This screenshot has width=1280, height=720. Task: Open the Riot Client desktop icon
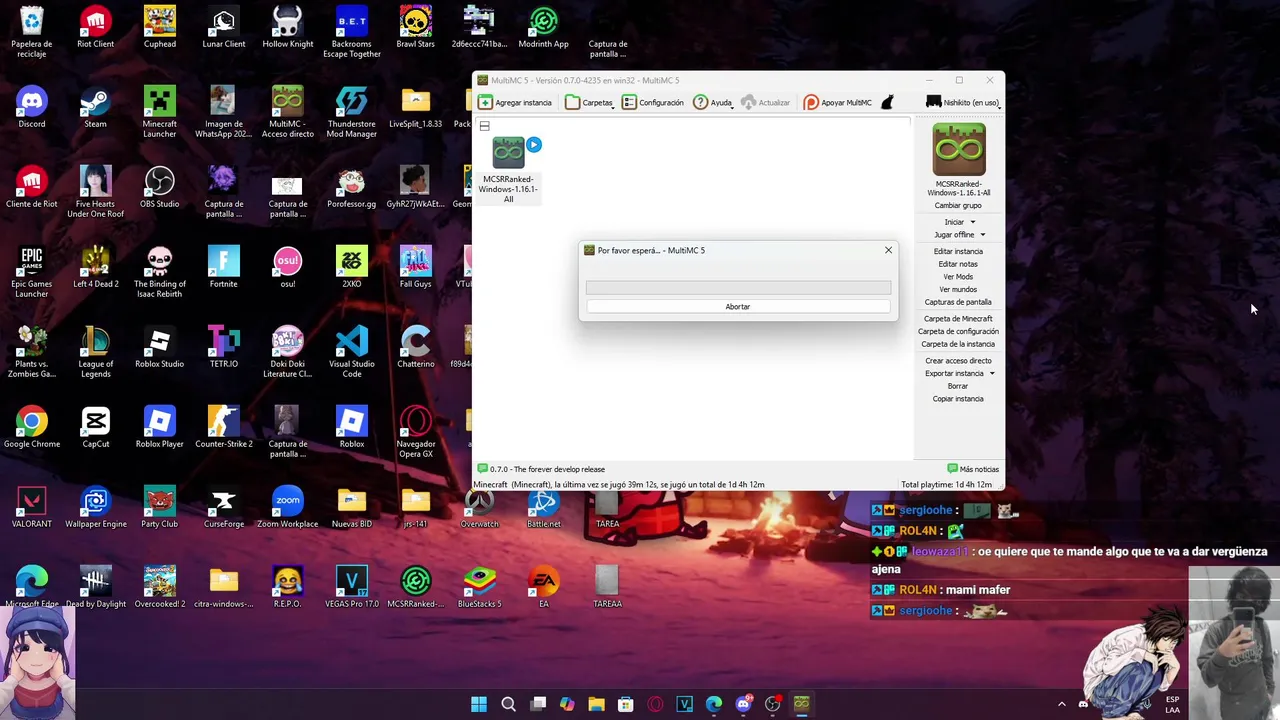coord(96,28)
